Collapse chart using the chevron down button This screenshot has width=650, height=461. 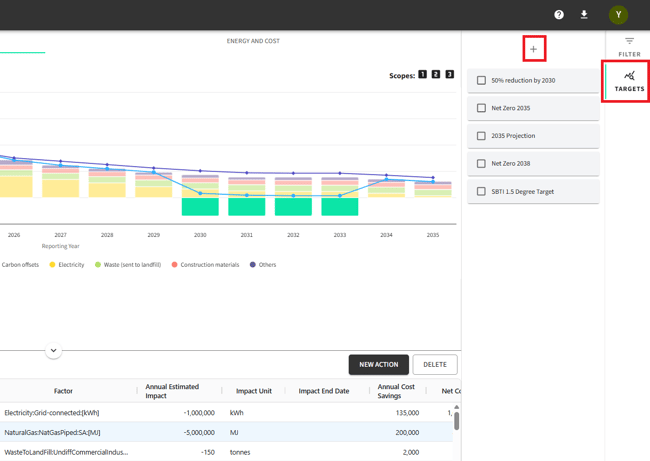53,351
